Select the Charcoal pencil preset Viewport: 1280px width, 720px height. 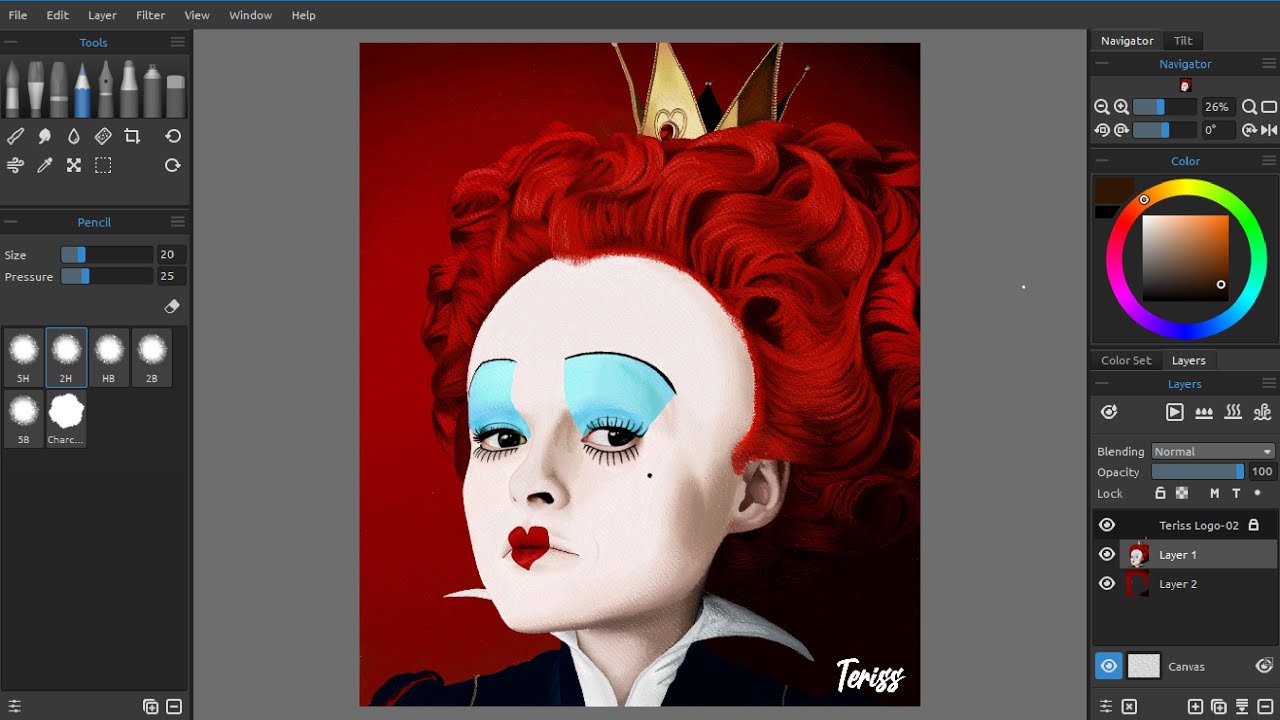point(66,418)
